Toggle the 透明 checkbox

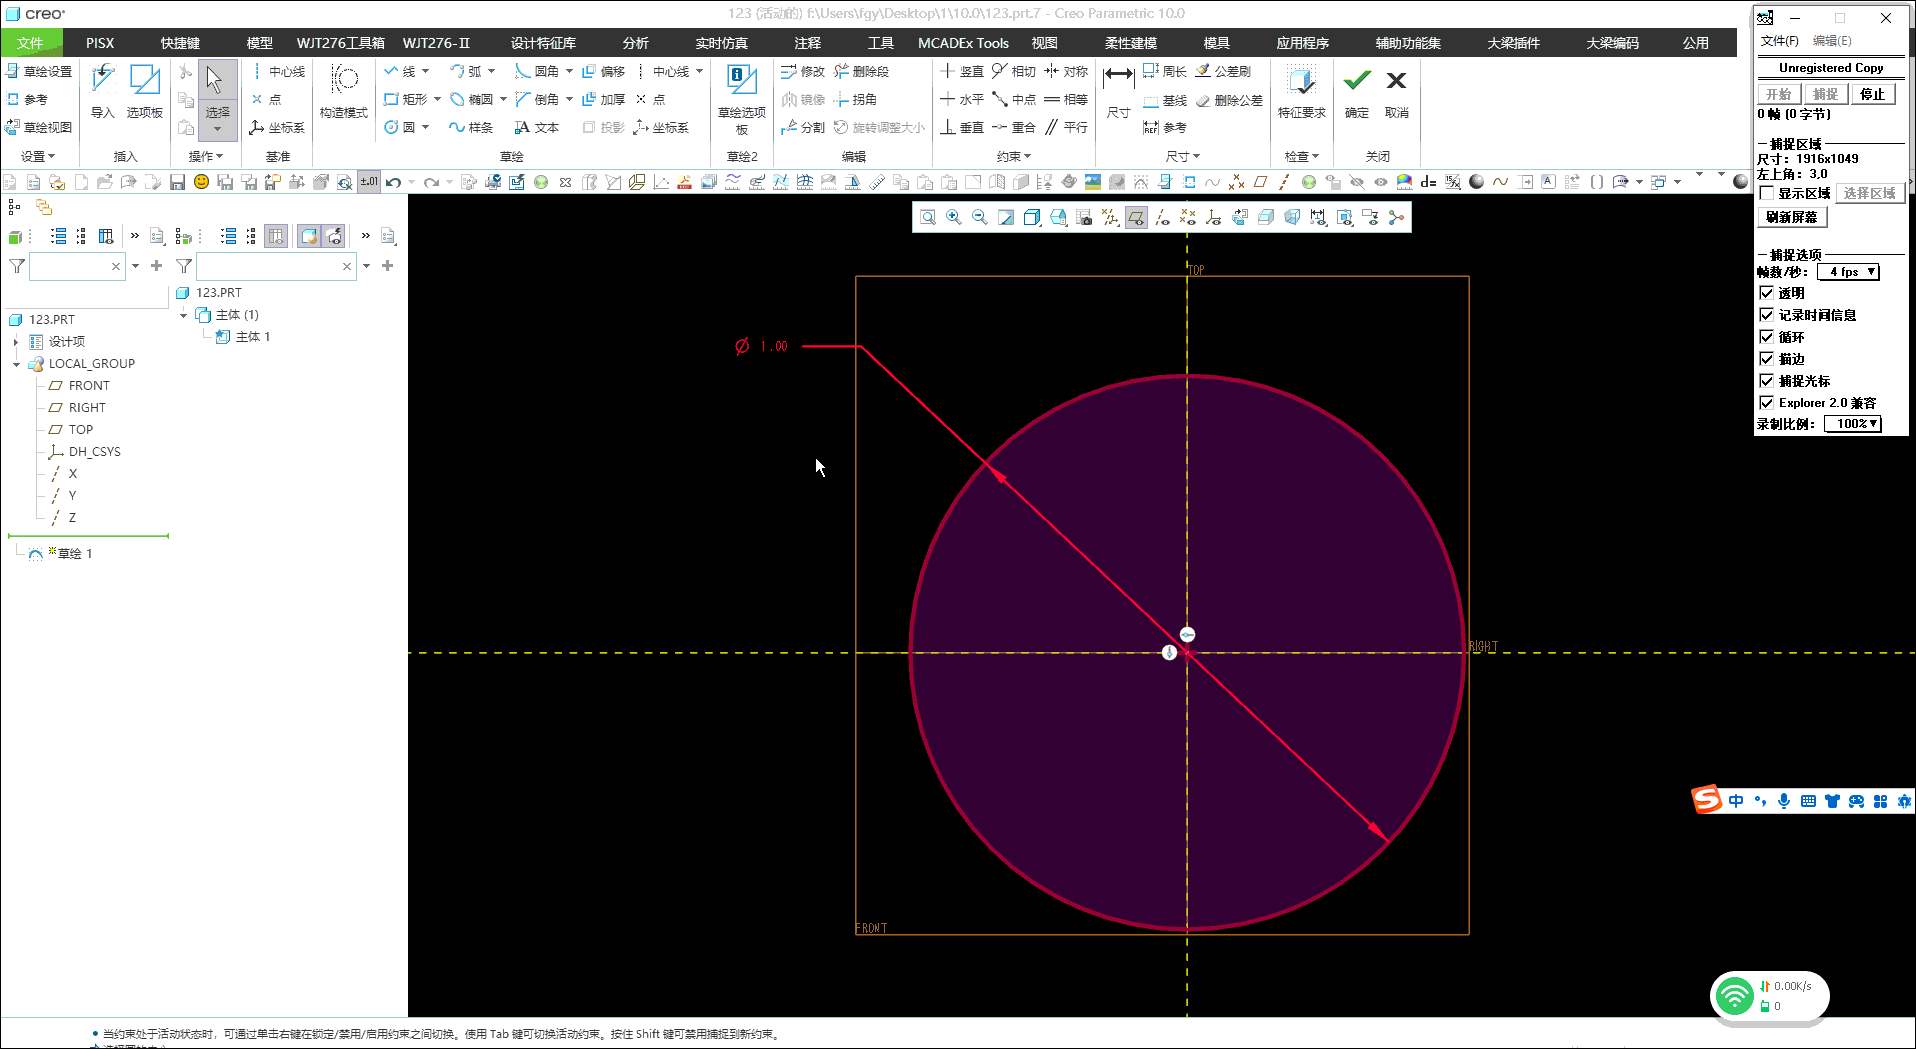click(x=1766, y=293)
